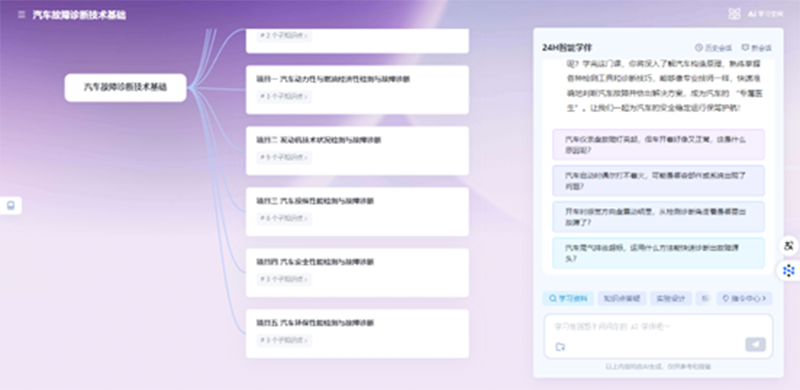Click the grid apps icon in header
This screenshot has width=800, height=390.
point(734,14)
